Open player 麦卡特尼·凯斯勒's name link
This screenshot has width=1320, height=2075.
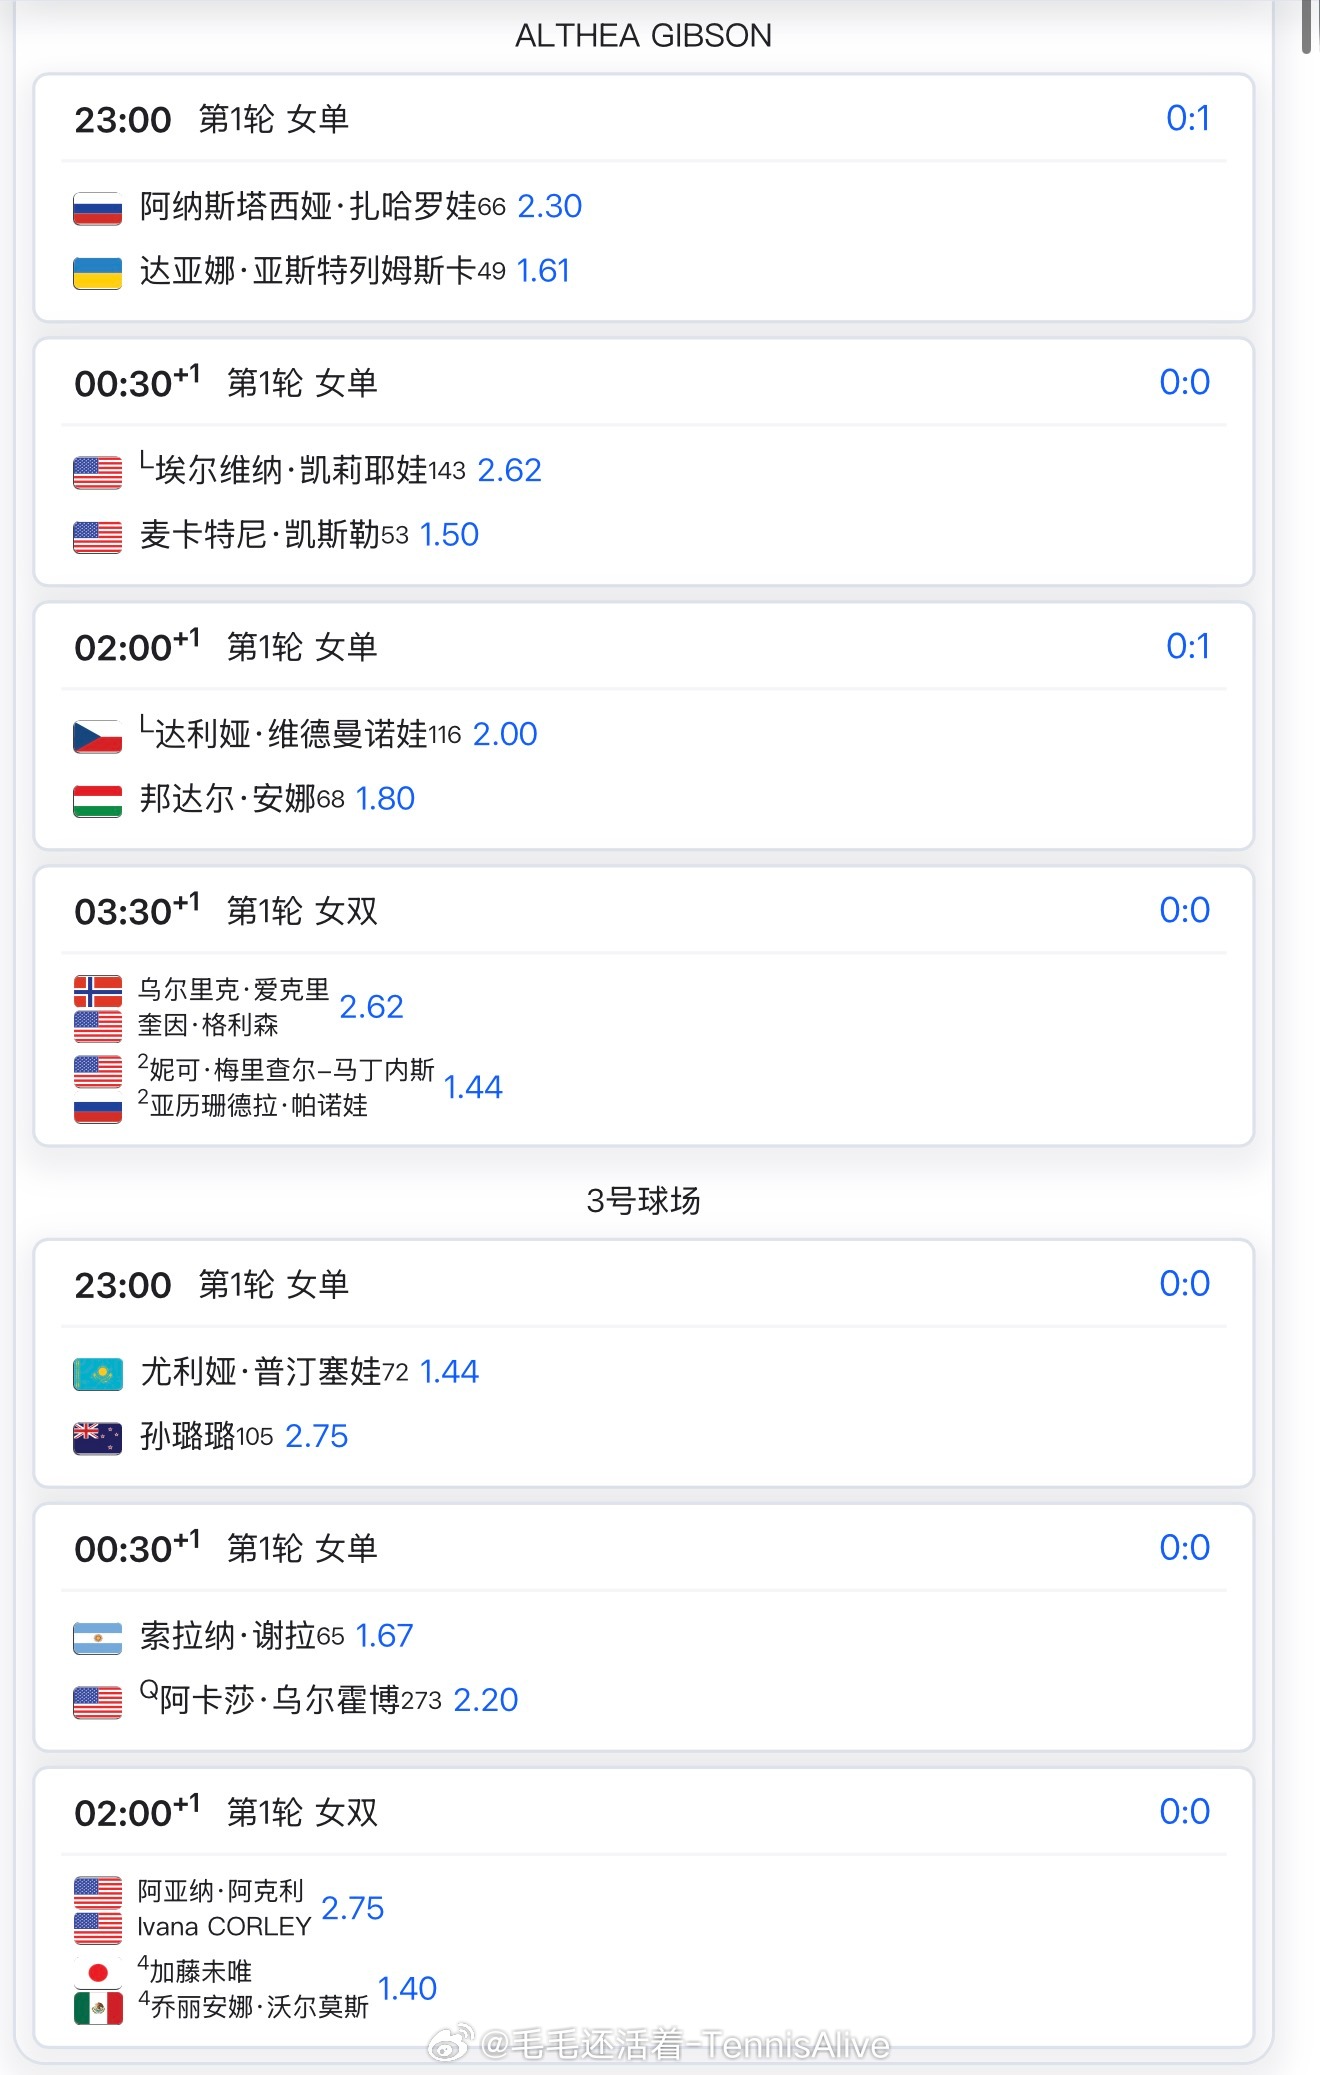259,535
